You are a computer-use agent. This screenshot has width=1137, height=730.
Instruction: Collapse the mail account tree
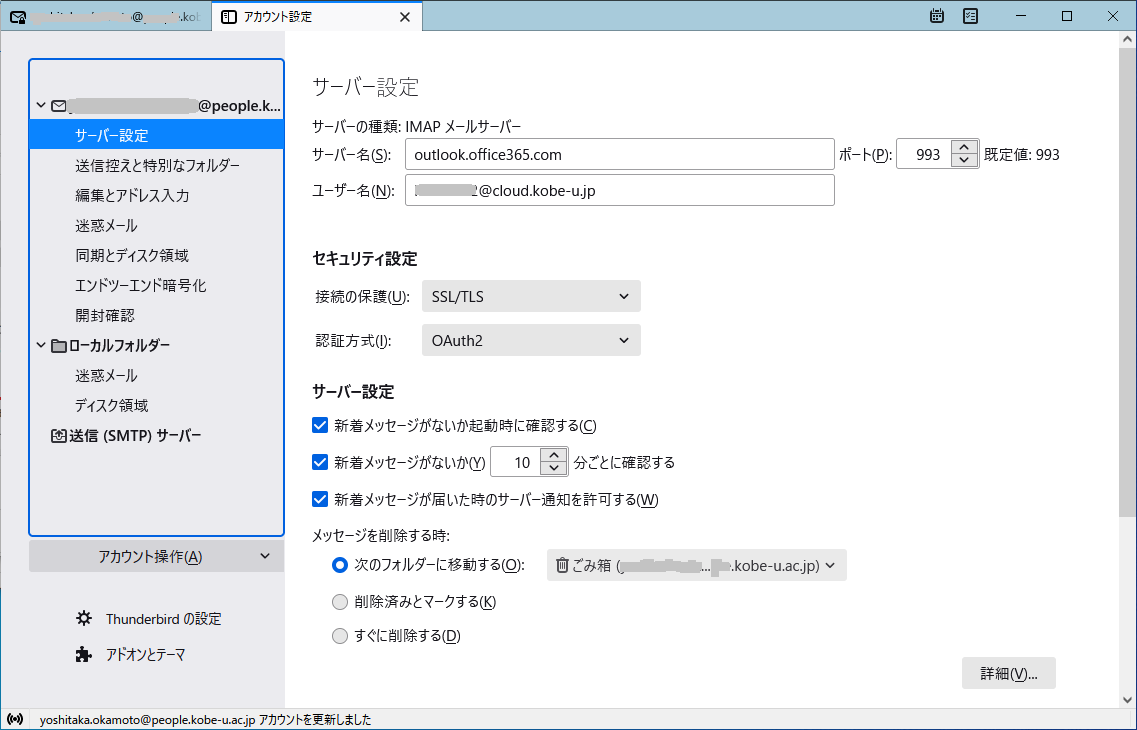pos(41,106)
